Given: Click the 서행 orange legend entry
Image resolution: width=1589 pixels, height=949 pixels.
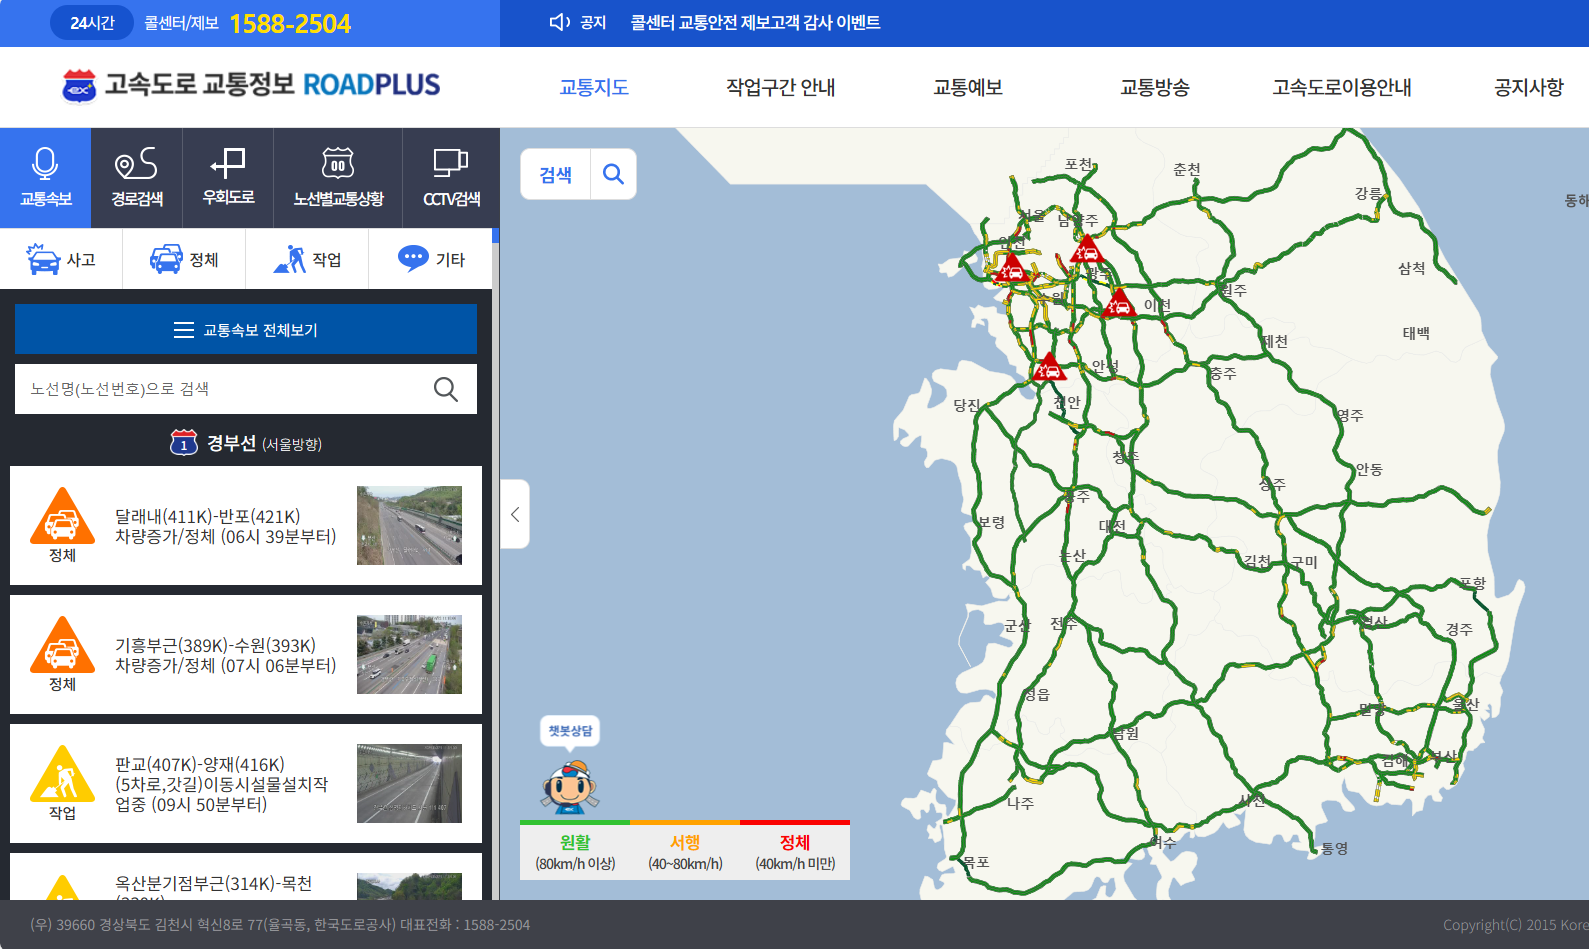Looking at the screenshot, I should coord(685,851).
